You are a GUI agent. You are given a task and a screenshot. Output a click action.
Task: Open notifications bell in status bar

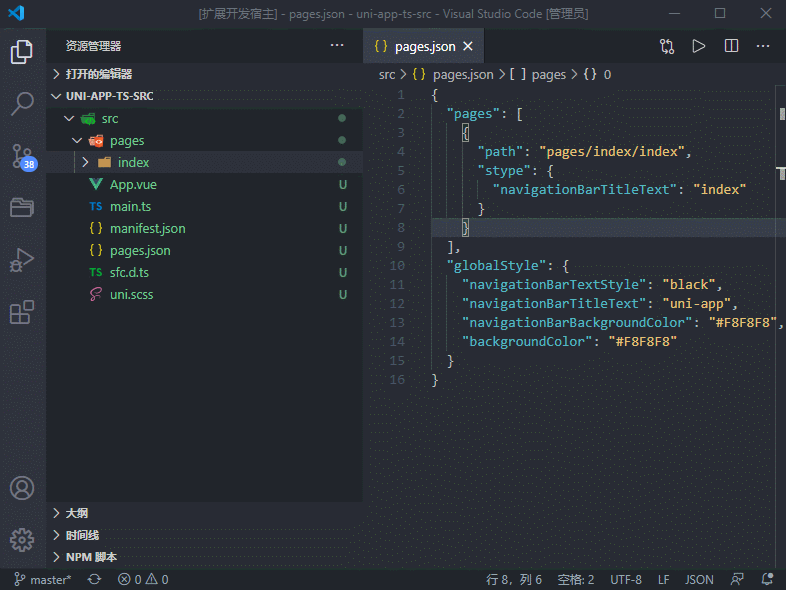pos(767,579)
